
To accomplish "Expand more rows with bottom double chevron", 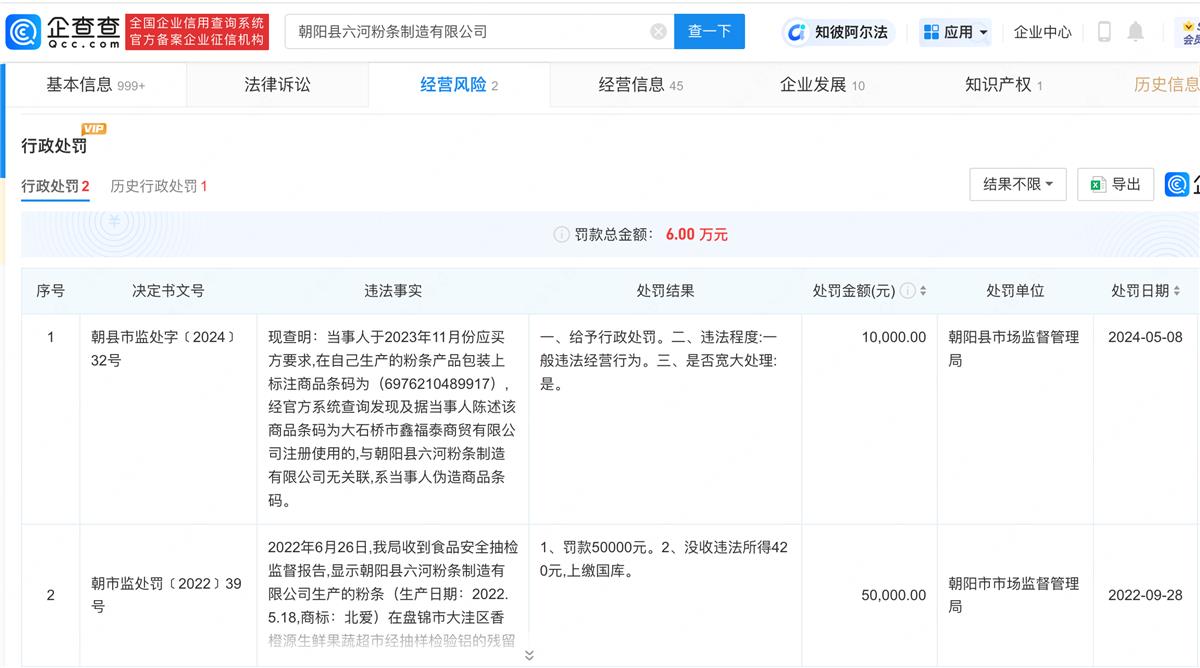I will click(x=529, y=655).
